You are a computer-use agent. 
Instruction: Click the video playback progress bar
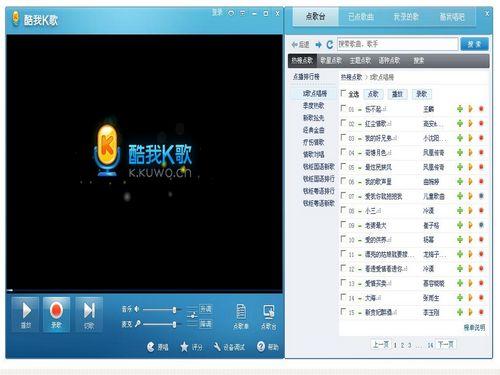click(x=144, y=290)
